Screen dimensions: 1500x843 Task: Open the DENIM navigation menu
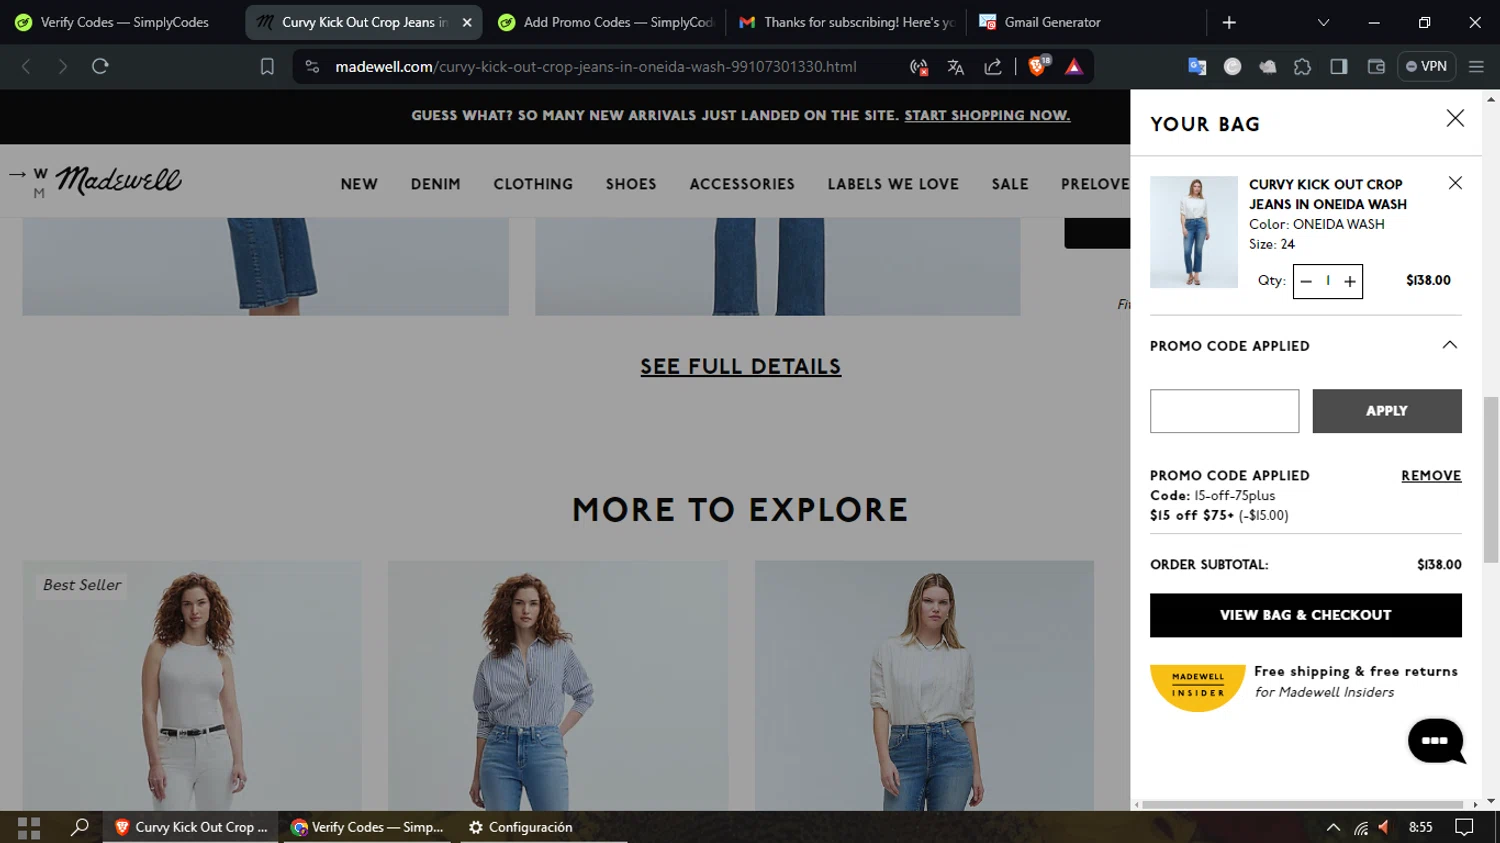pyautogui.click(x=435, y=184)
